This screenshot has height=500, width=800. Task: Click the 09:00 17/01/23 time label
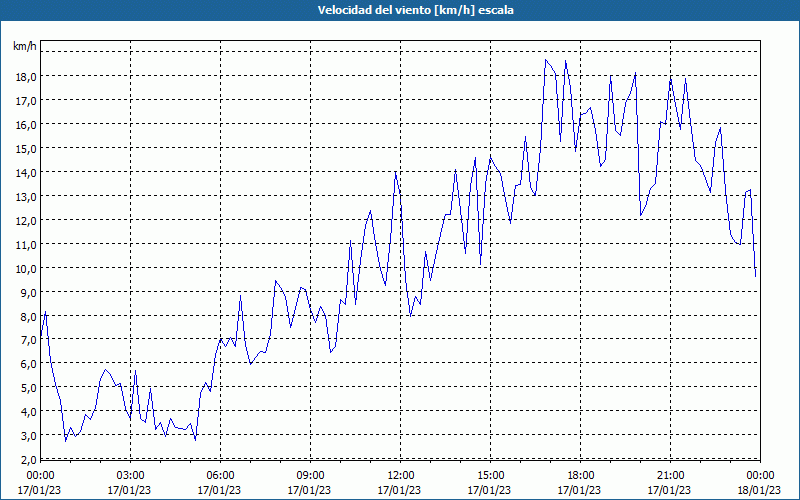tap(309, 483)
